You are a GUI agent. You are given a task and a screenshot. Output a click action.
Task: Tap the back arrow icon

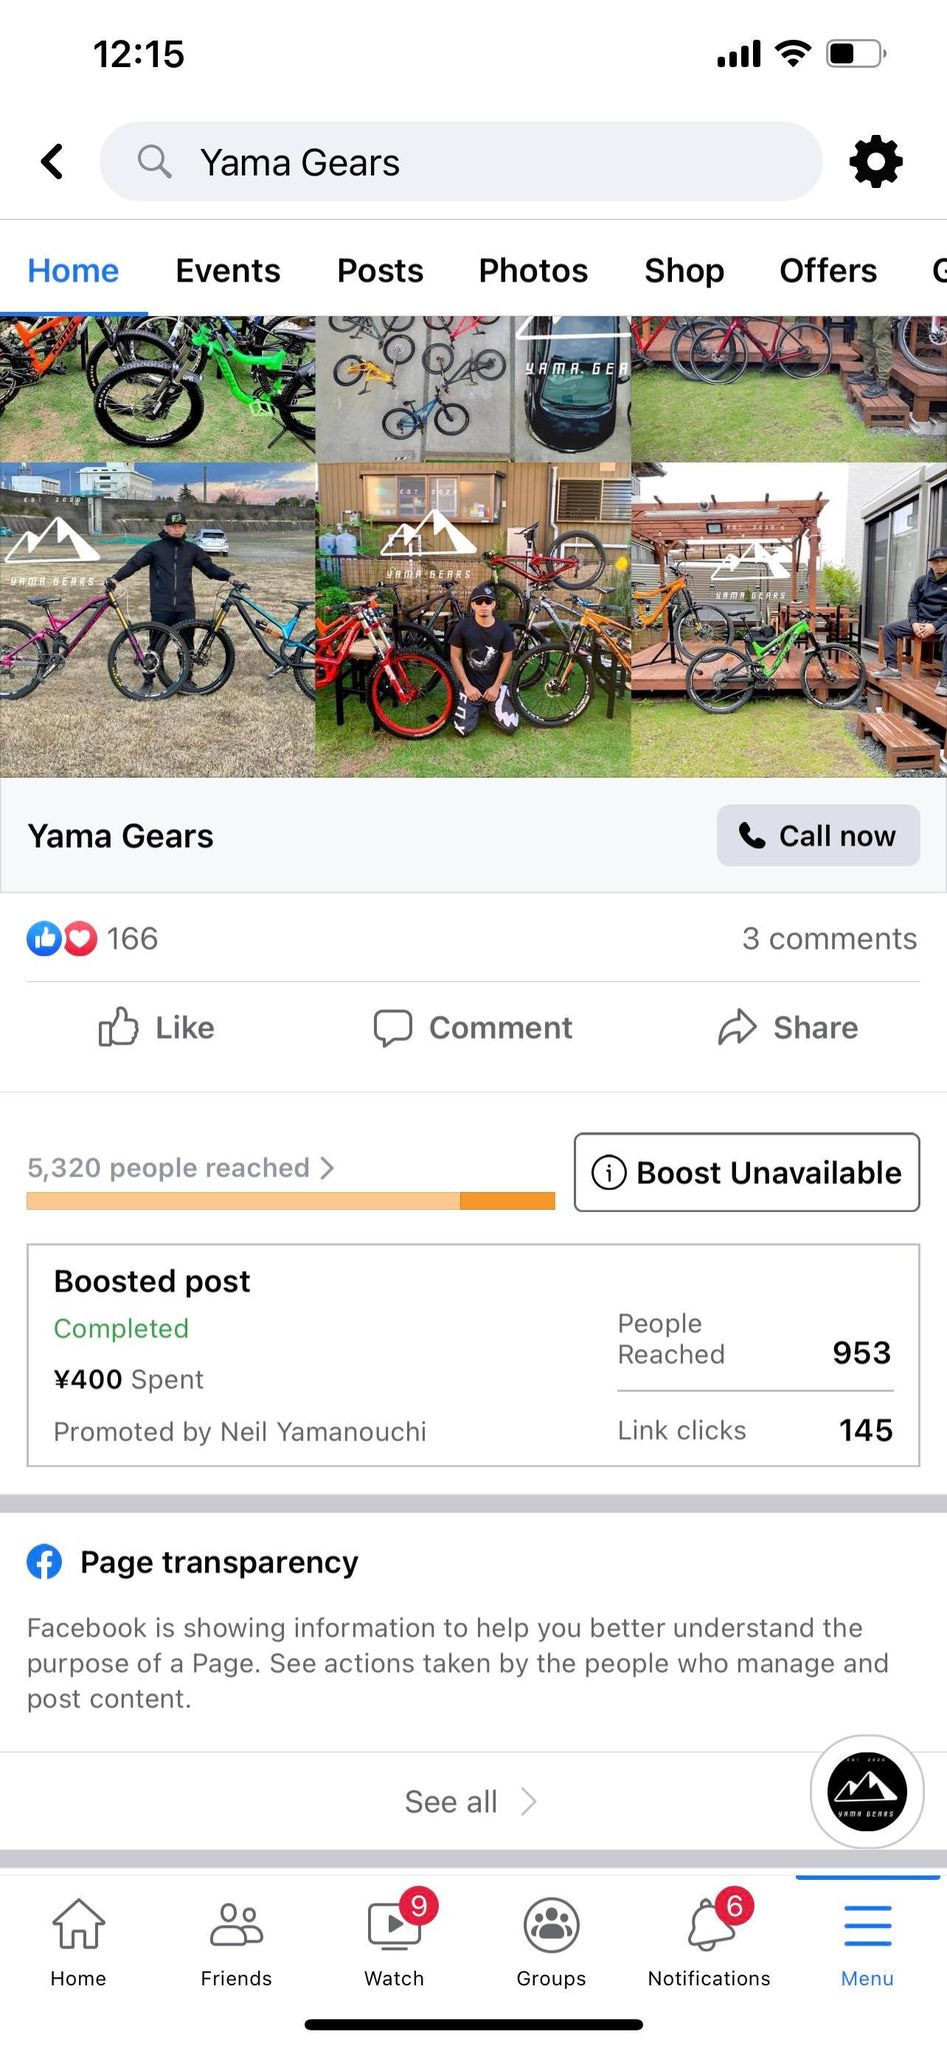53,161
